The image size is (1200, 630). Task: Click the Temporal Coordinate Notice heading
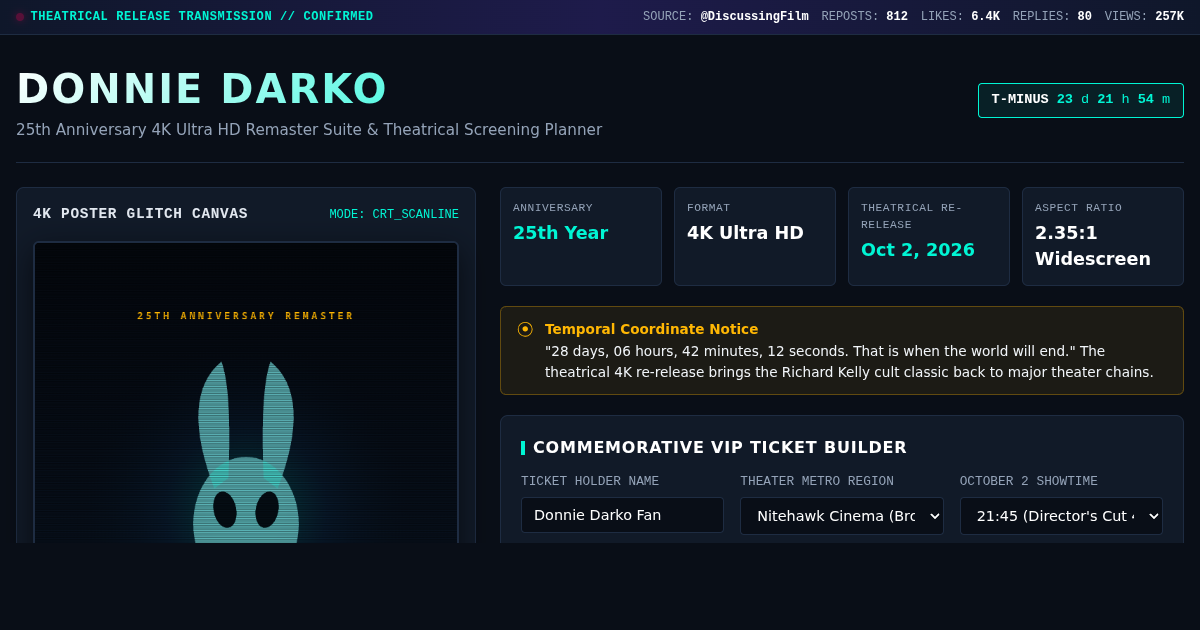(651, 329)
